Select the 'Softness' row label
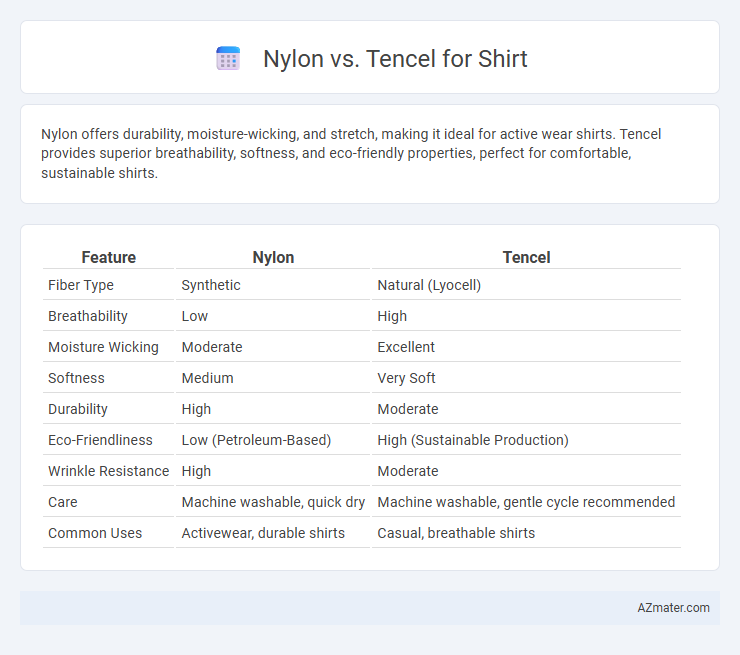740x655 pixels. pyautogui.click(x=76, y=378)
